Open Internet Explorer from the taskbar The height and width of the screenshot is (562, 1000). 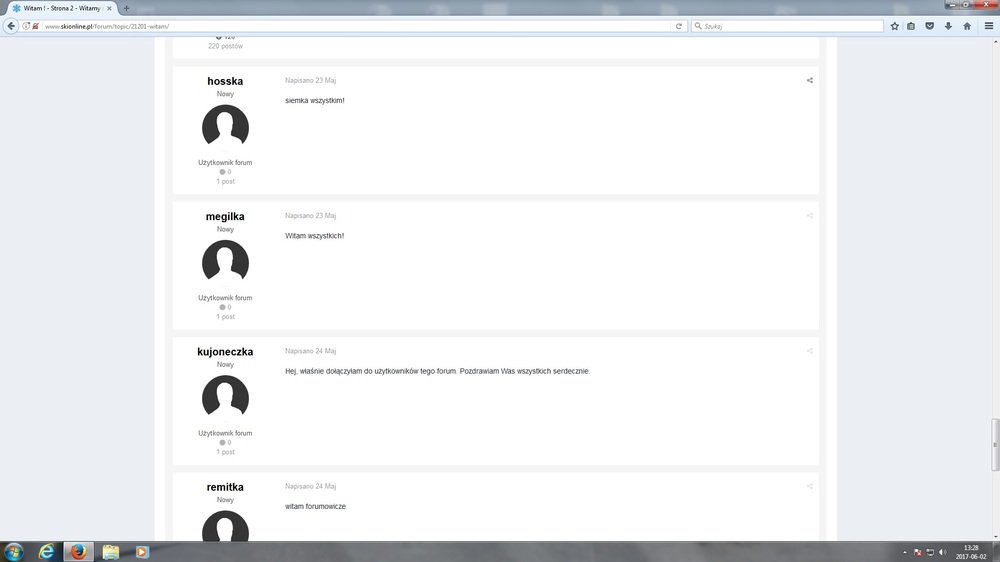point(47,552)
